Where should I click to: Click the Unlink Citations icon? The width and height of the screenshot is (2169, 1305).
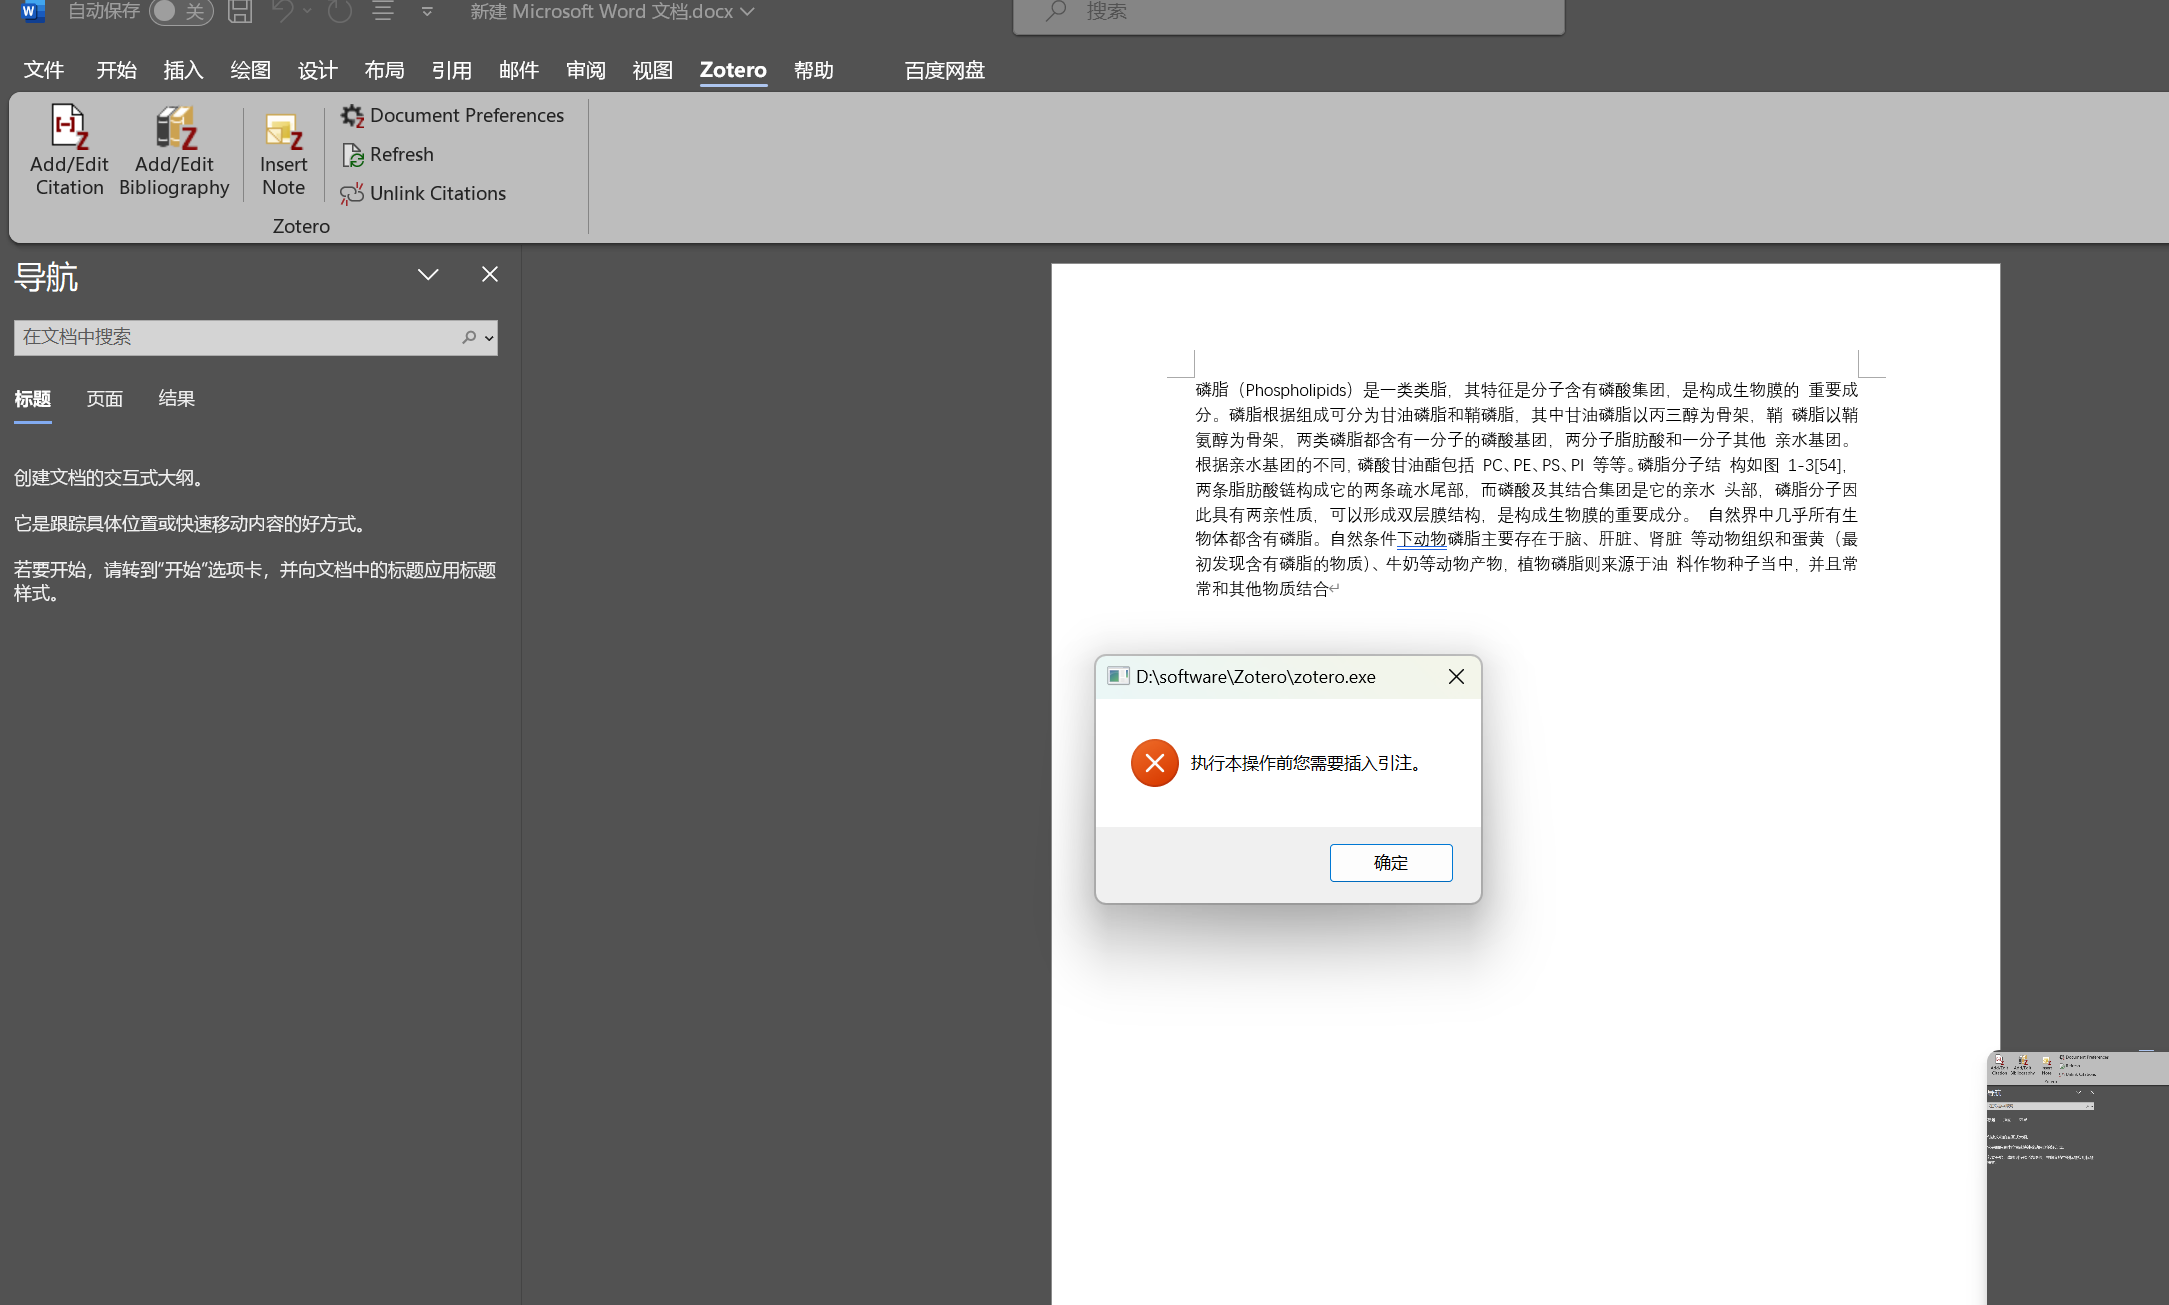(x=352, y=194)
